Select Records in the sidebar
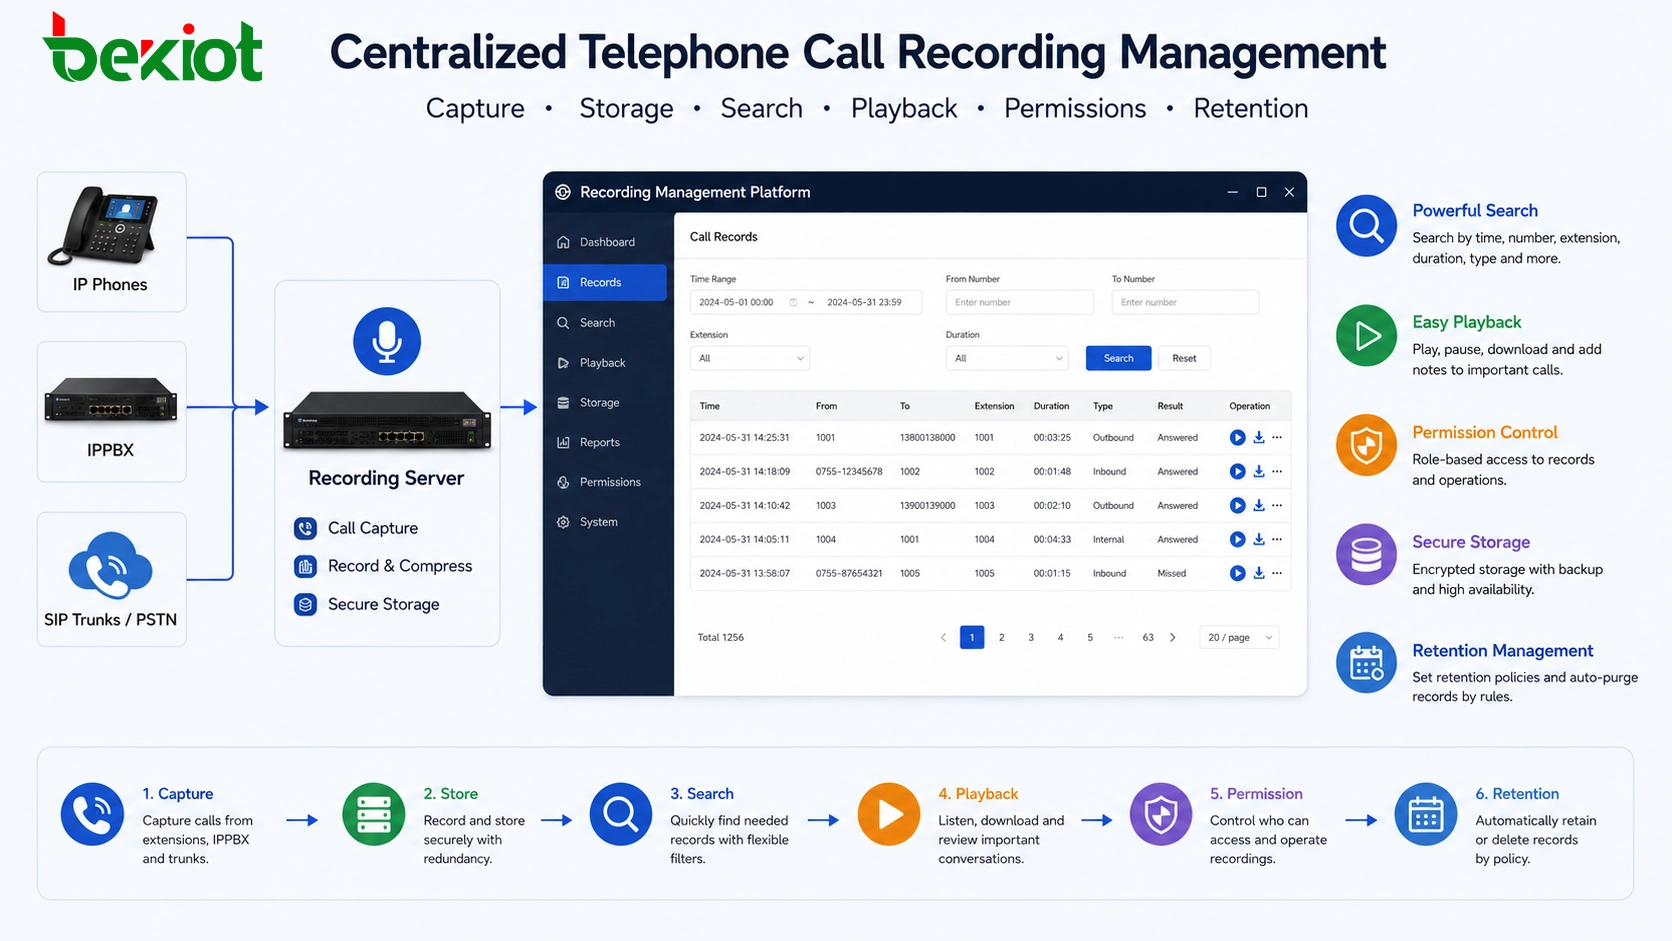The image size is (1672, 941). point(605,282)
